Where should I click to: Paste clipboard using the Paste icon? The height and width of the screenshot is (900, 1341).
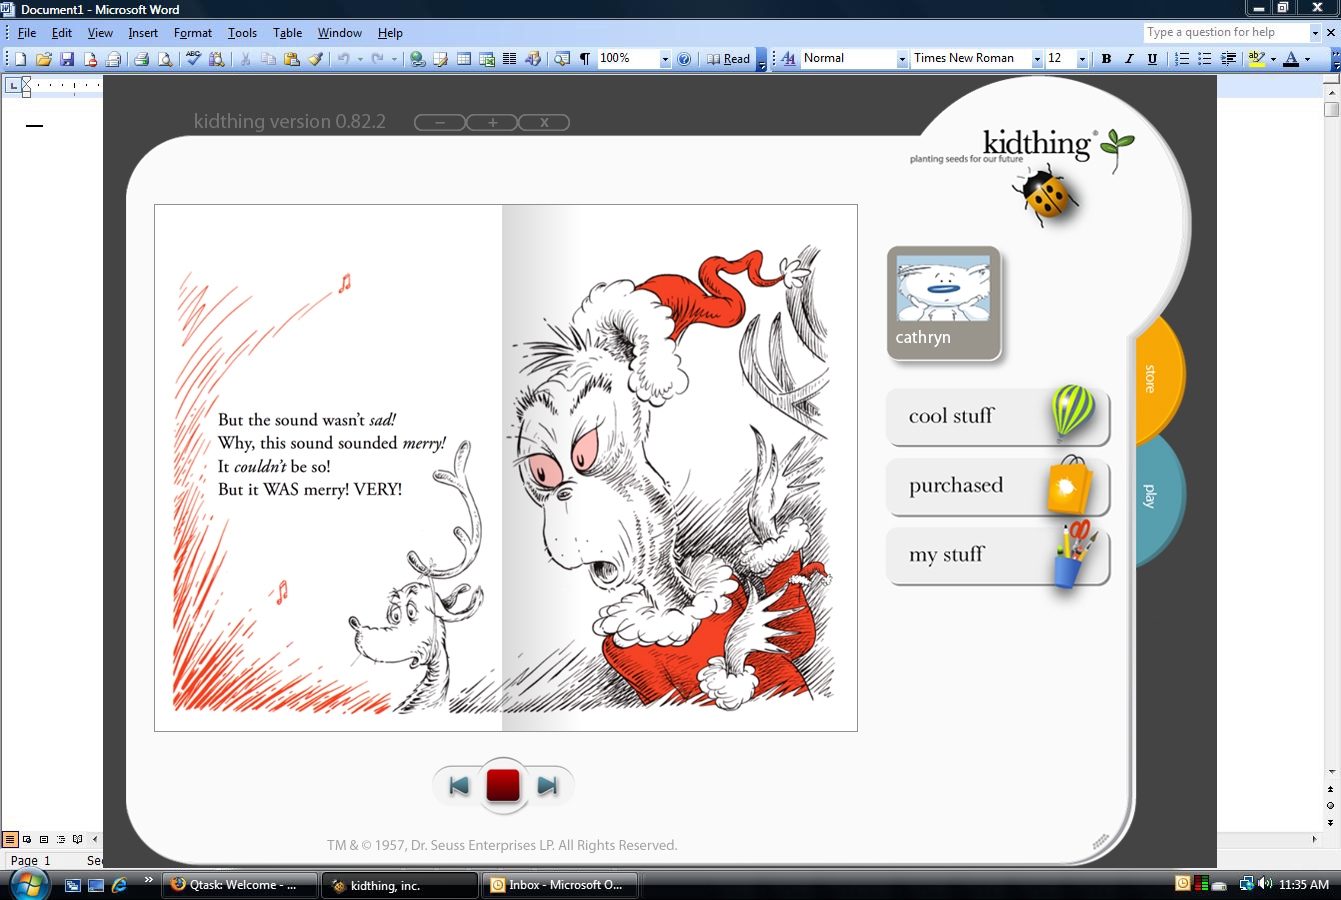point(292,59)
